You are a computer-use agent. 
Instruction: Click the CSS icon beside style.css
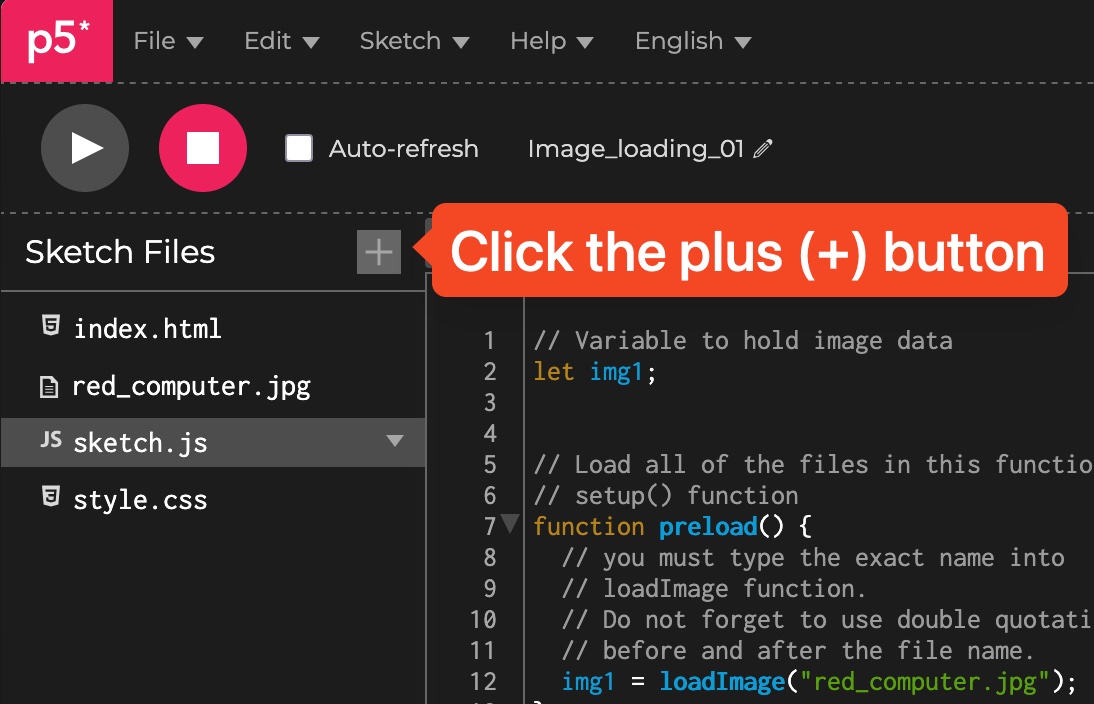(x=49, y=498)
